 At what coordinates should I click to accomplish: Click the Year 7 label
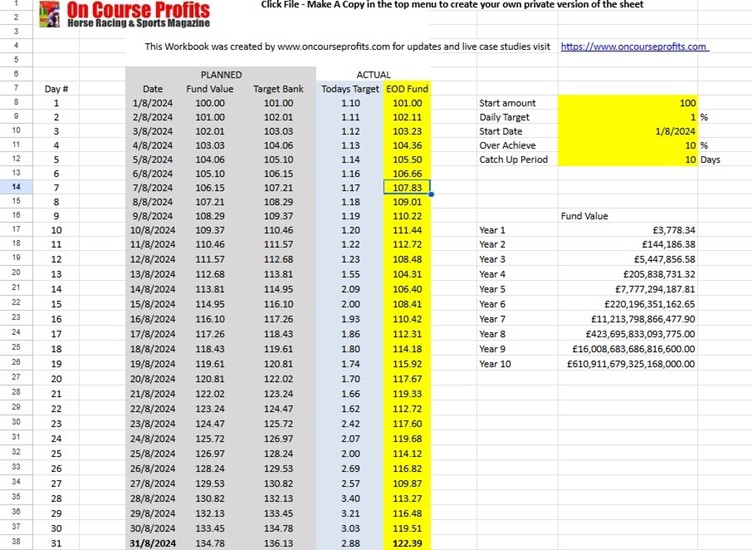pyautogui.click(x=492, y=319)
